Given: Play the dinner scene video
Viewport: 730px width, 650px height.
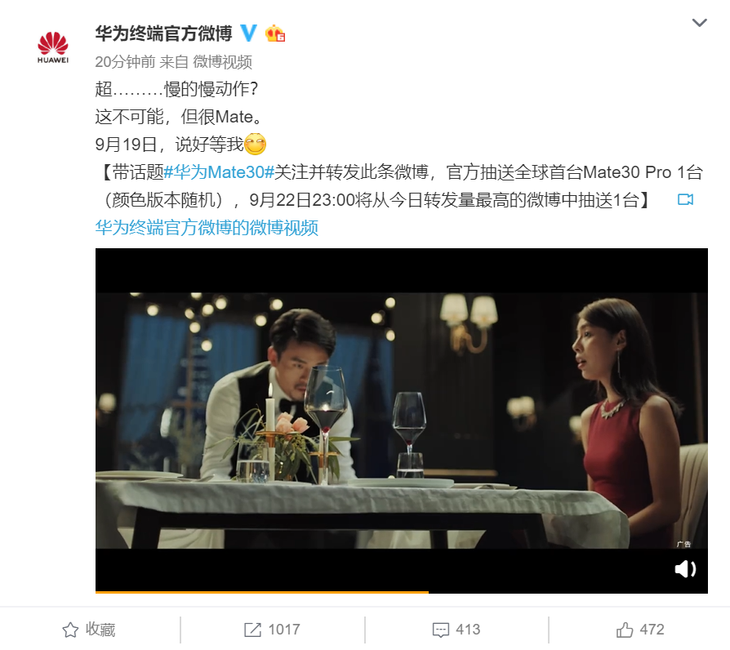Looking at the screenshot, I should point(401,420).
